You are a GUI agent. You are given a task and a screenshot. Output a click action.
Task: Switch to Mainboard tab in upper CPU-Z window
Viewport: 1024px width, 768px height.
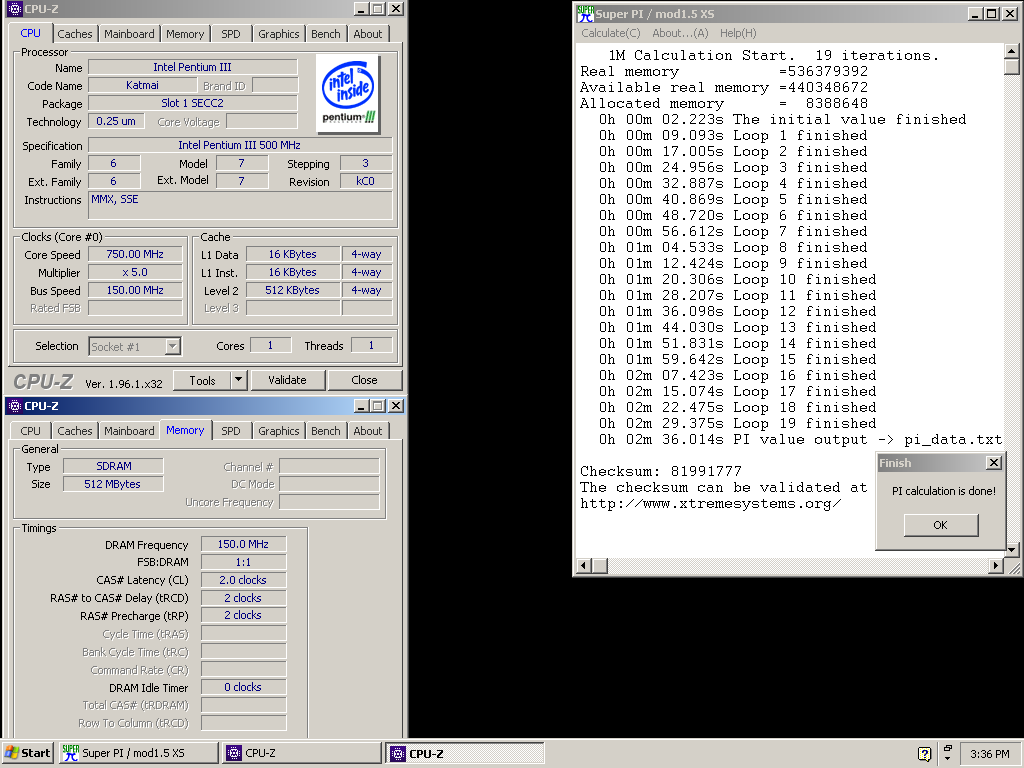(x=129, y=34)
